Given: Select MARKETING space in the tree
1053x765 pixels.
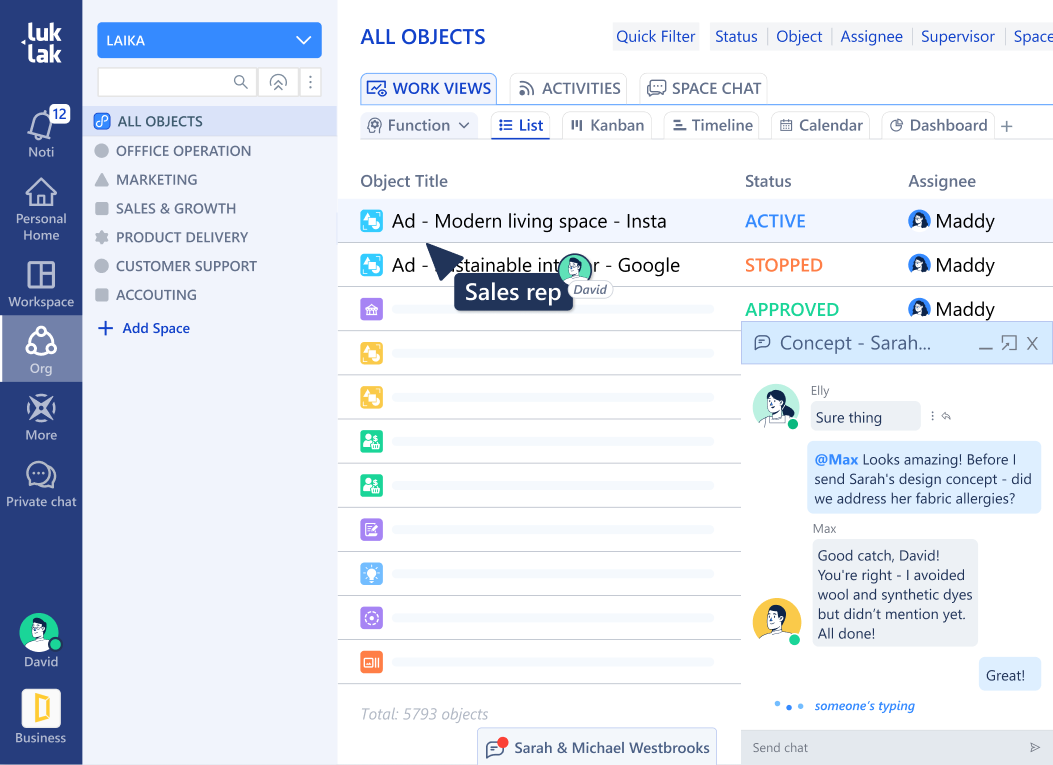Looking at the screenshot, I should pos(156,180).
